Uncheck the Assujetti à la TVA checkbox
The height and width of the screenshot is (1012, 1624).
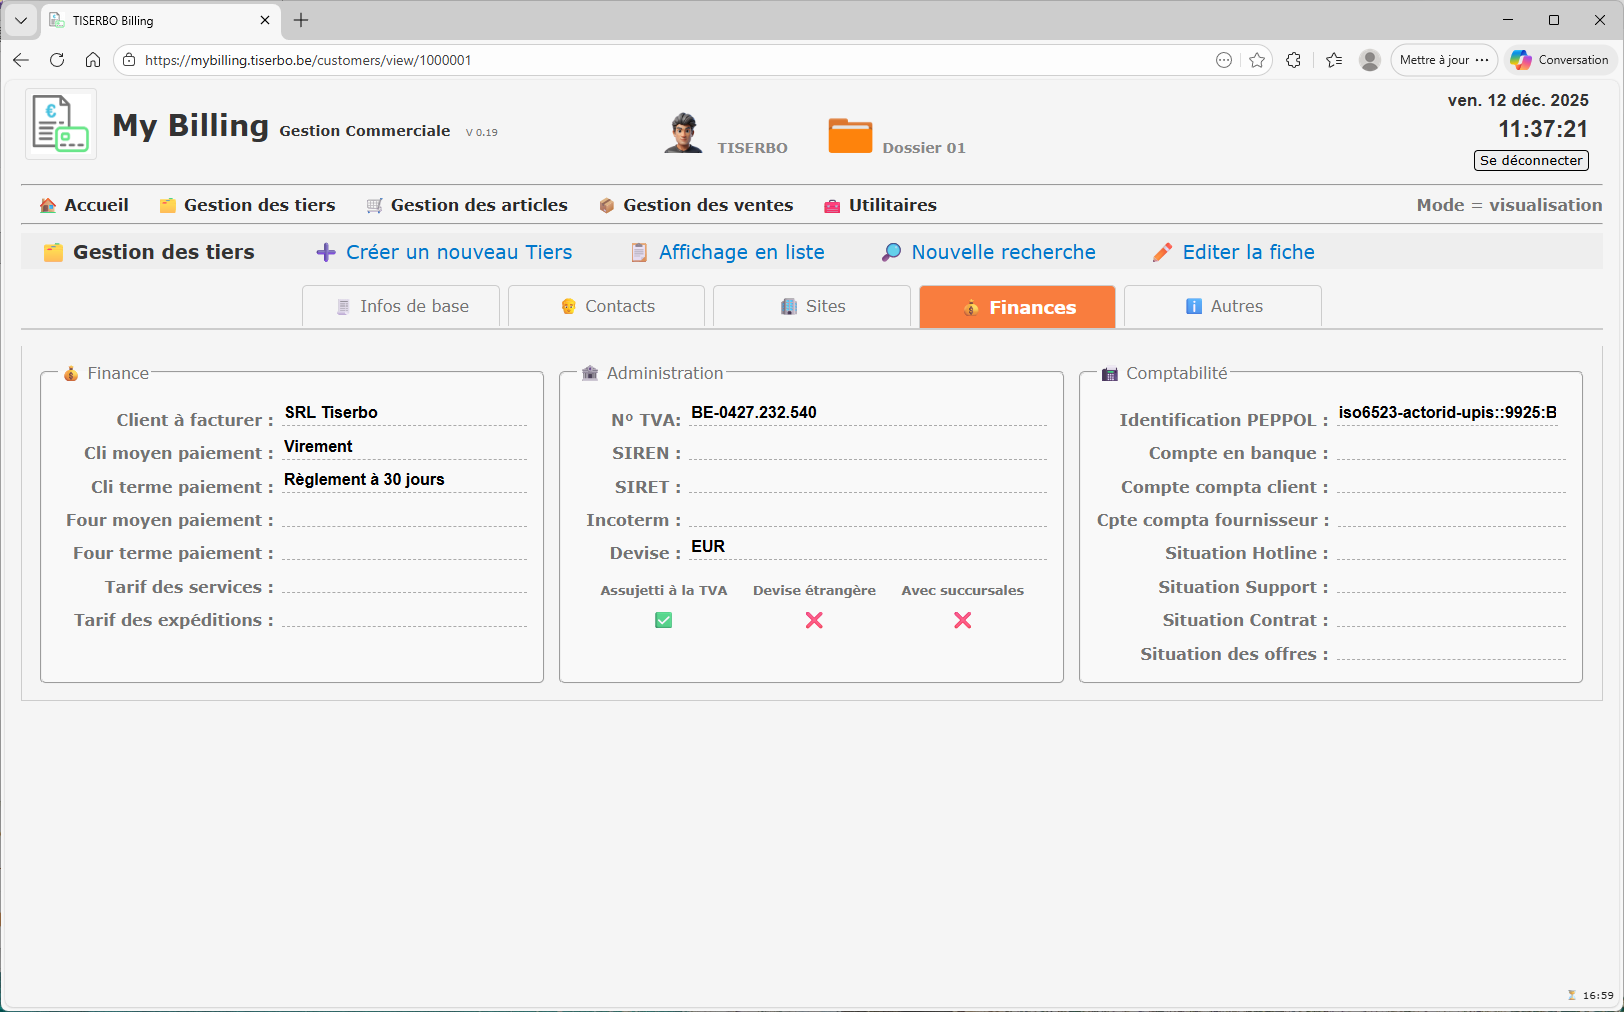coord(663,620)
